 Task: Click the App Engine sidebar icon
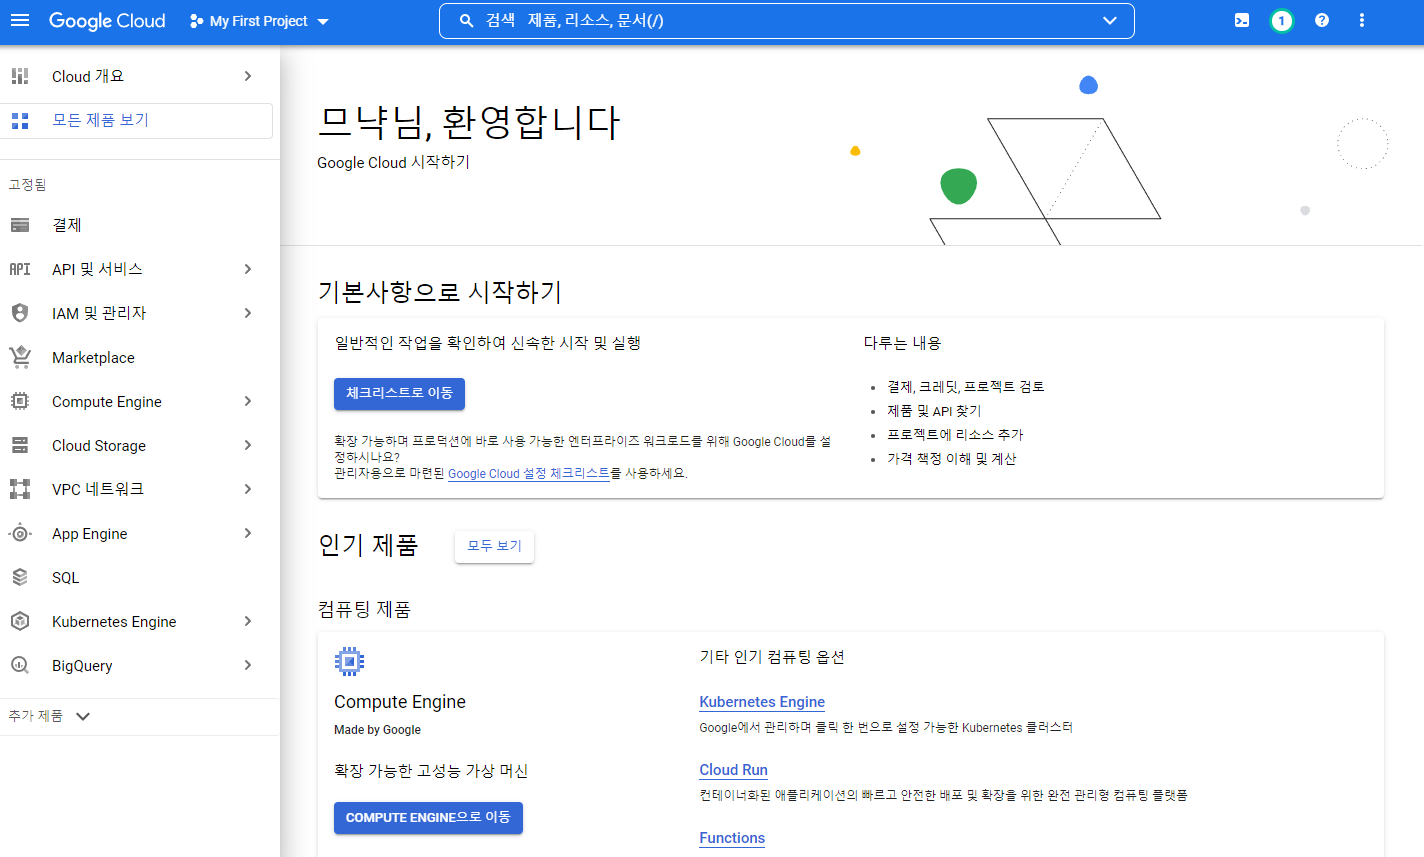[20, 533]
